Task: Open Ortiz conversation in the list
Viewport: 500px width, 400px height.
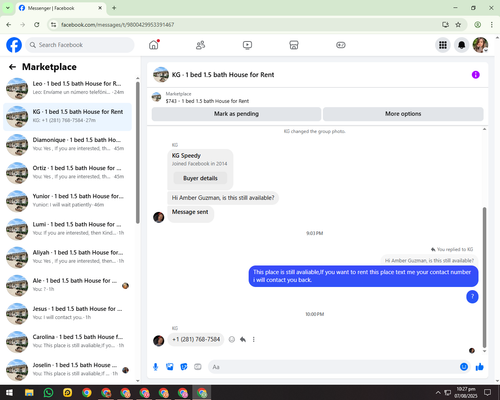Action: (67, 173)
